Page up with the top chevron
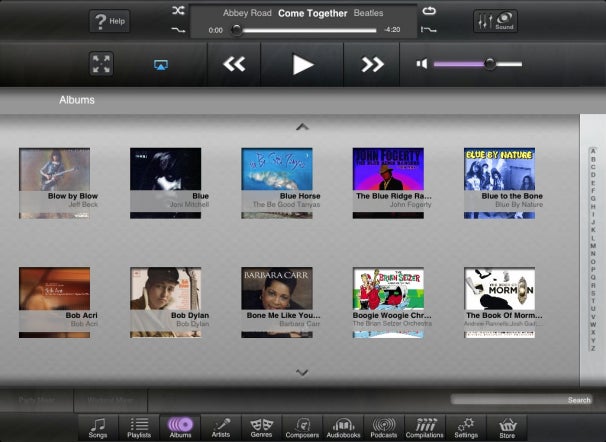606x442 pixels. [x=302, y=127]
